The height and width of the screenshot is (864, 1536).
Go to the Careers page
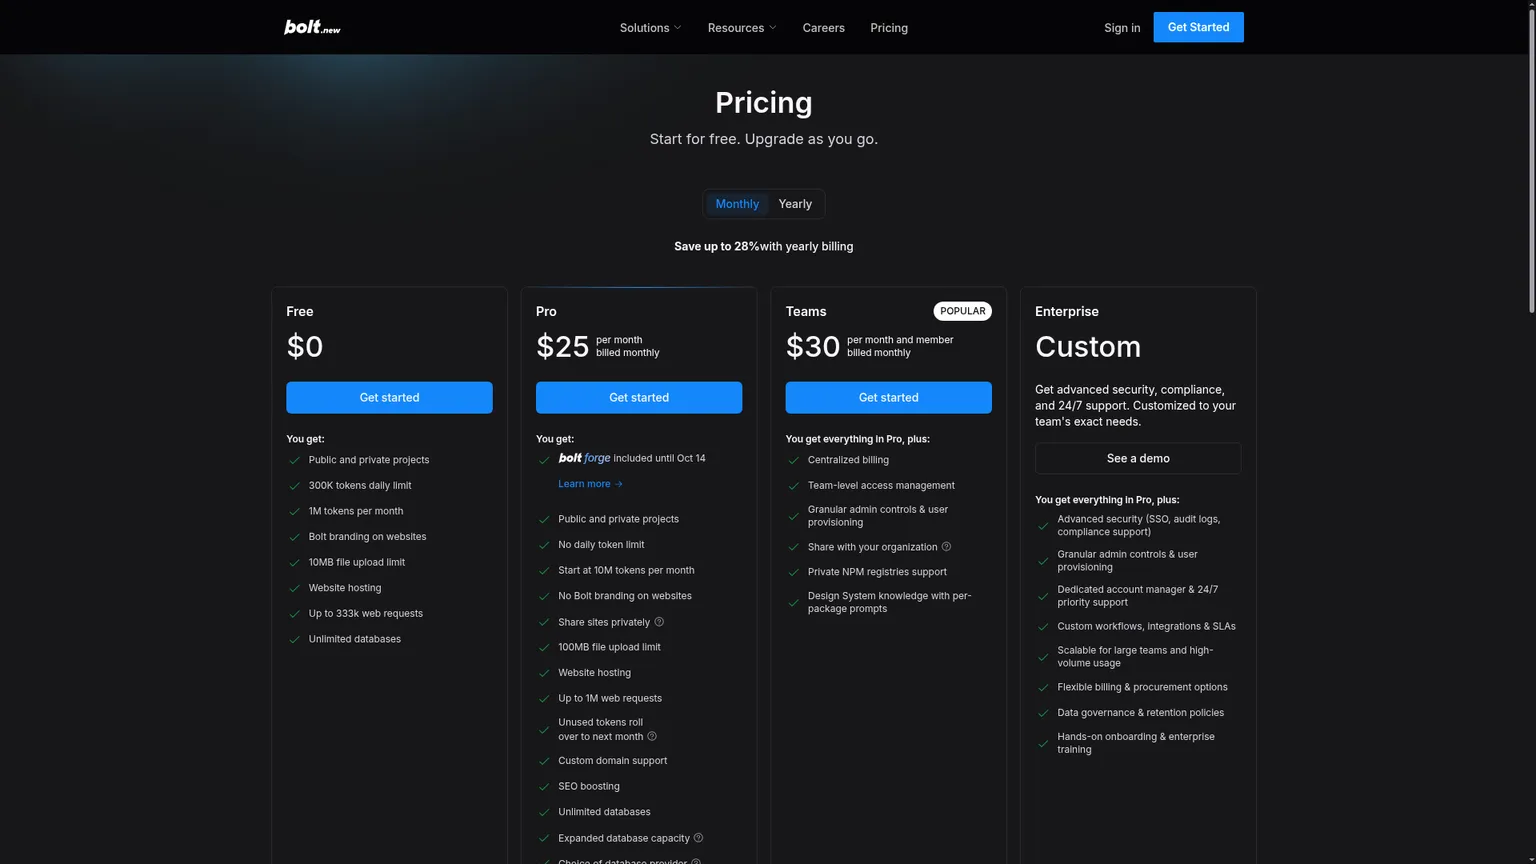(x=823, y=28)
